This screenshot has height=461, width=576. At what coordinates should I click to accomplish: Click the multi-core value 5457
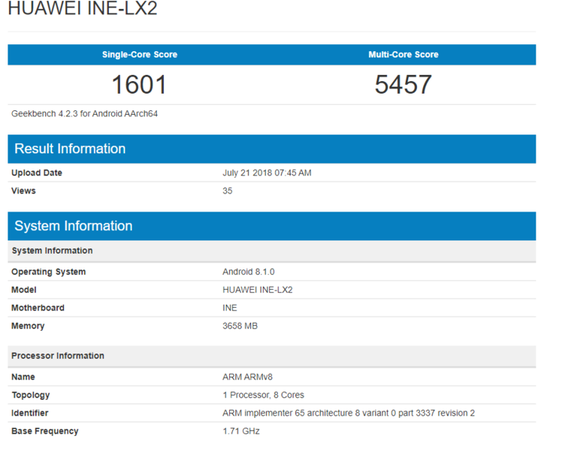click(x=403, y=84)
